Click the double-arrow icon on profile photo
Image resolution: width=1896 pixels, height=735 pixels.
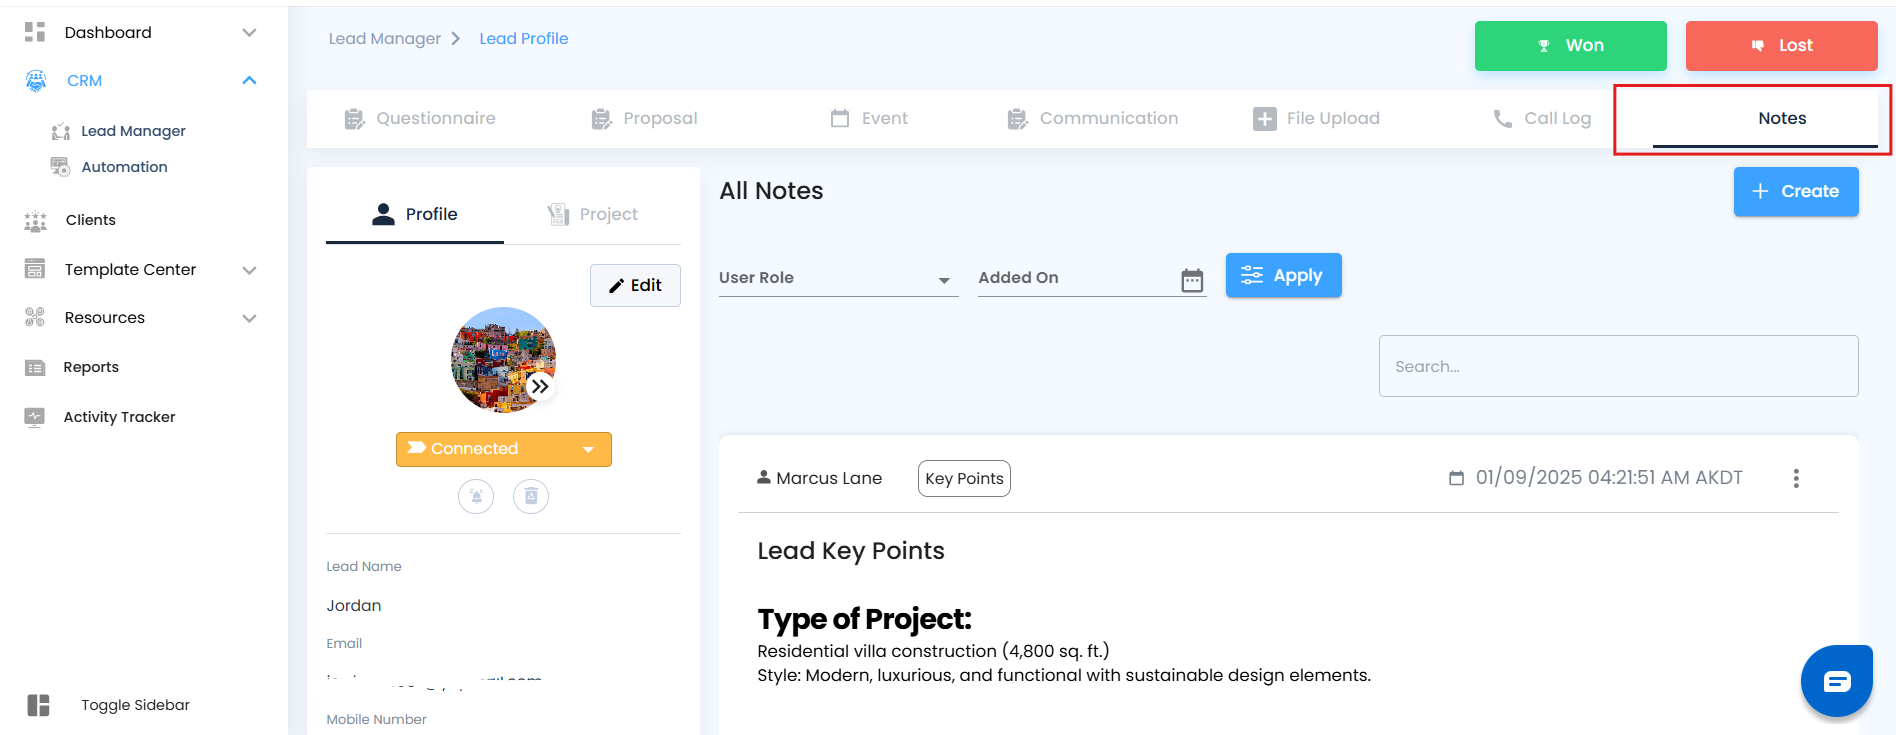click(540, 387)
